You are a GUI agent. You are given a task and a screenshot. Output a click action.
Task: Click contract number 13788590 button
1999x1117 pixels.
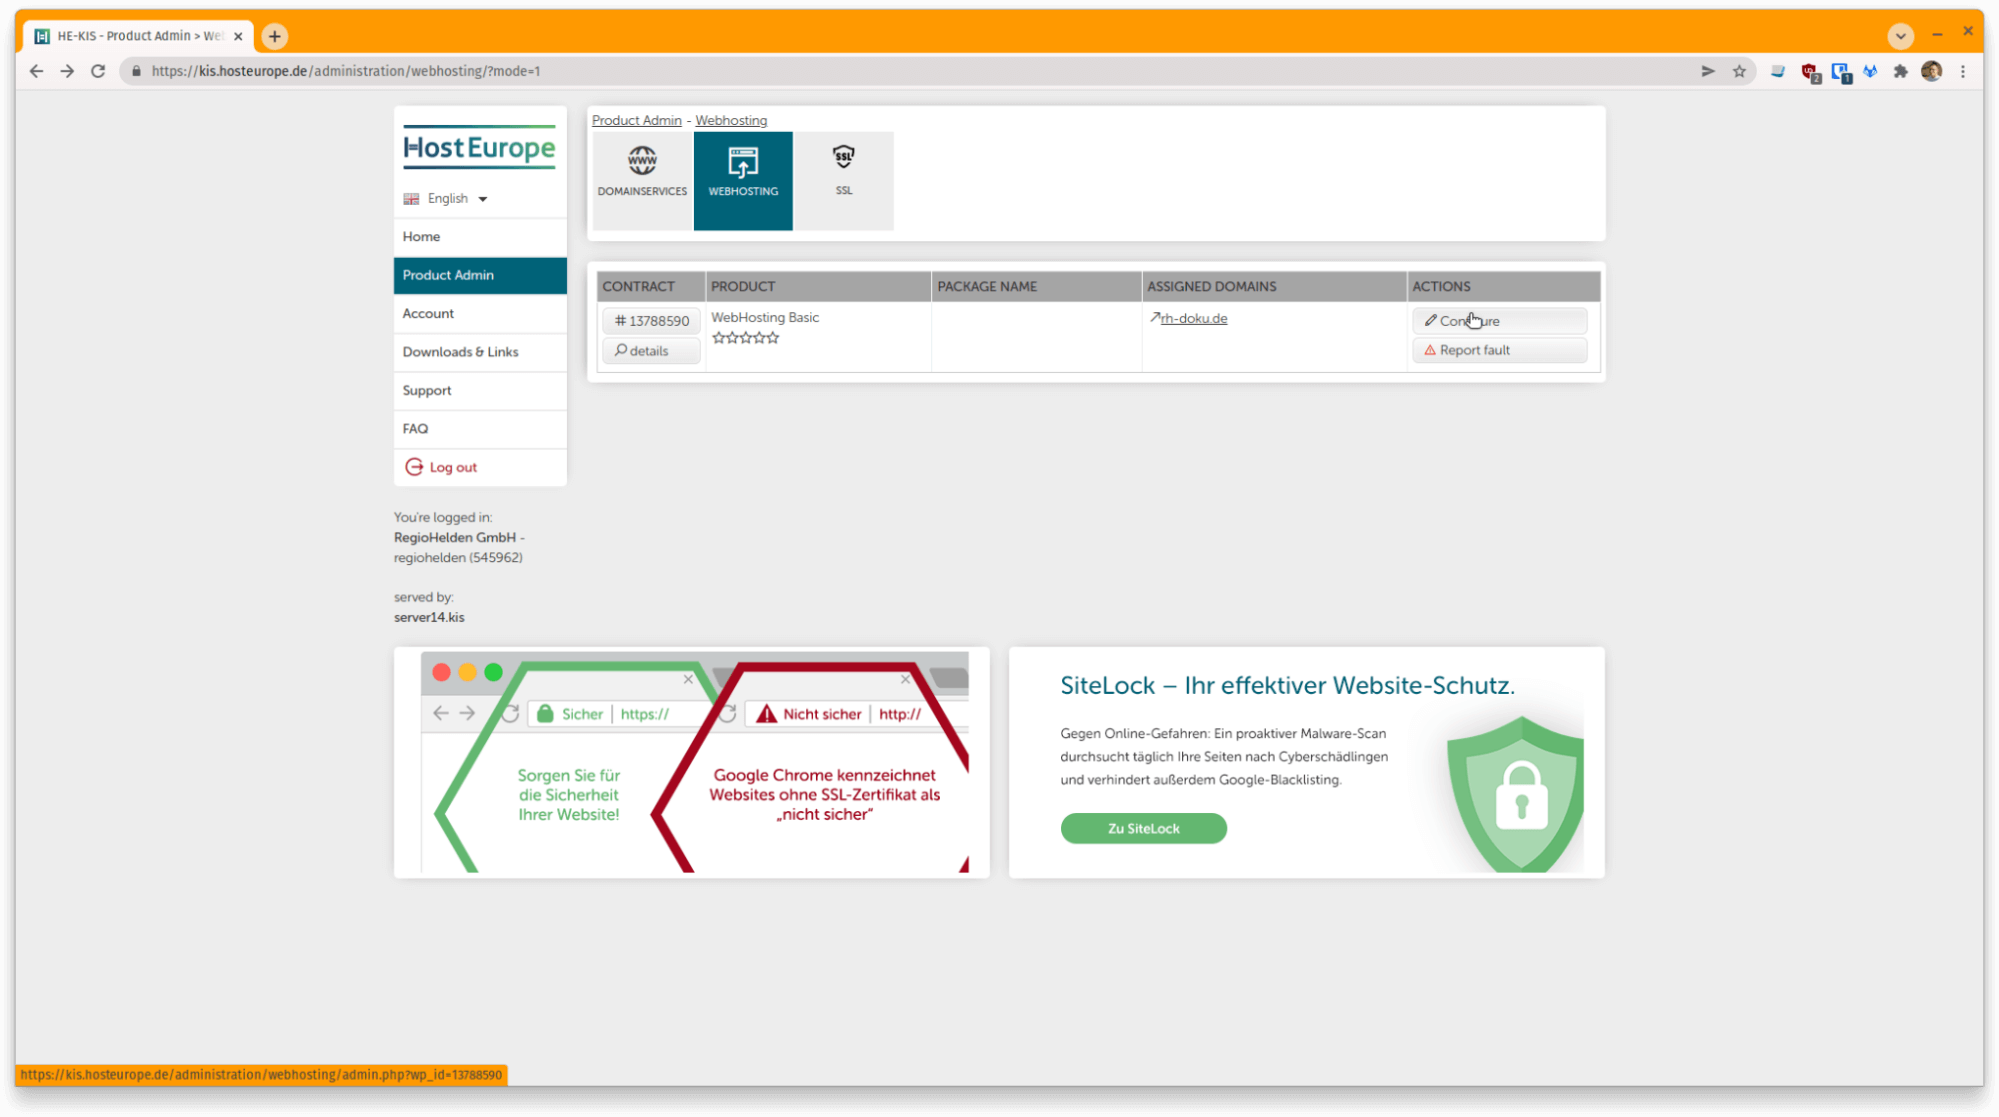pos(651,321)
